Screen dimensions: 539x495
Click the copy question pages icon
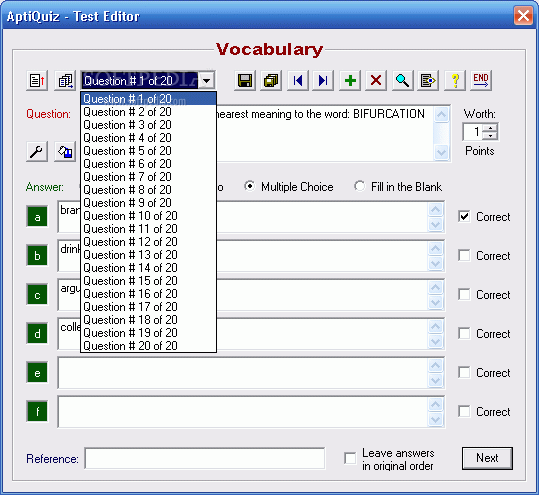pyautogui.click(x=65, y=81)
